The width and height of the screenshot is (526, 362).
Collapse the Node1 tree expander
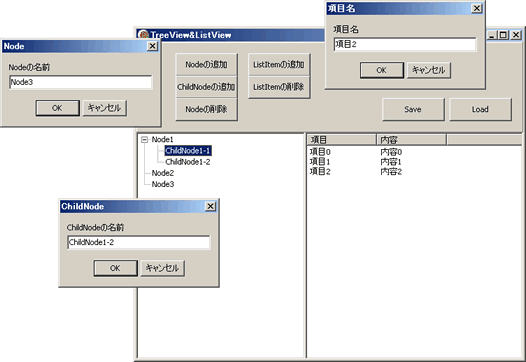pyautogui.click(x=144, y=139)
